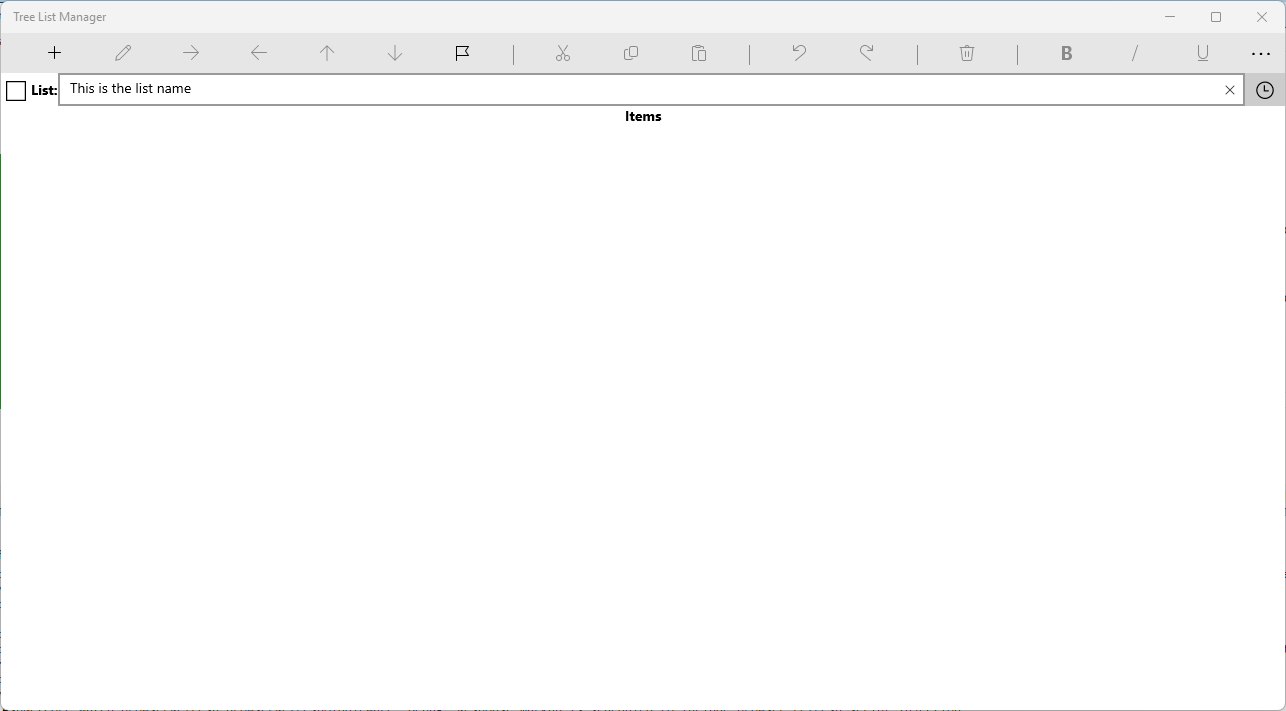Click the Add new item plus icon
This screenshot has height=711, width=1286.
pos(55,53)
